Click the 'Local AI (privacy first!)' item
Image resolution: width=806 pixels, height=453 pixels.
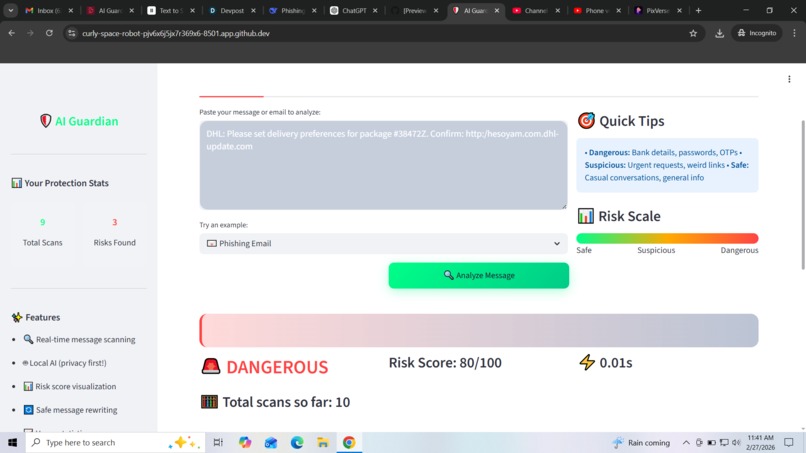pos(68,363)
